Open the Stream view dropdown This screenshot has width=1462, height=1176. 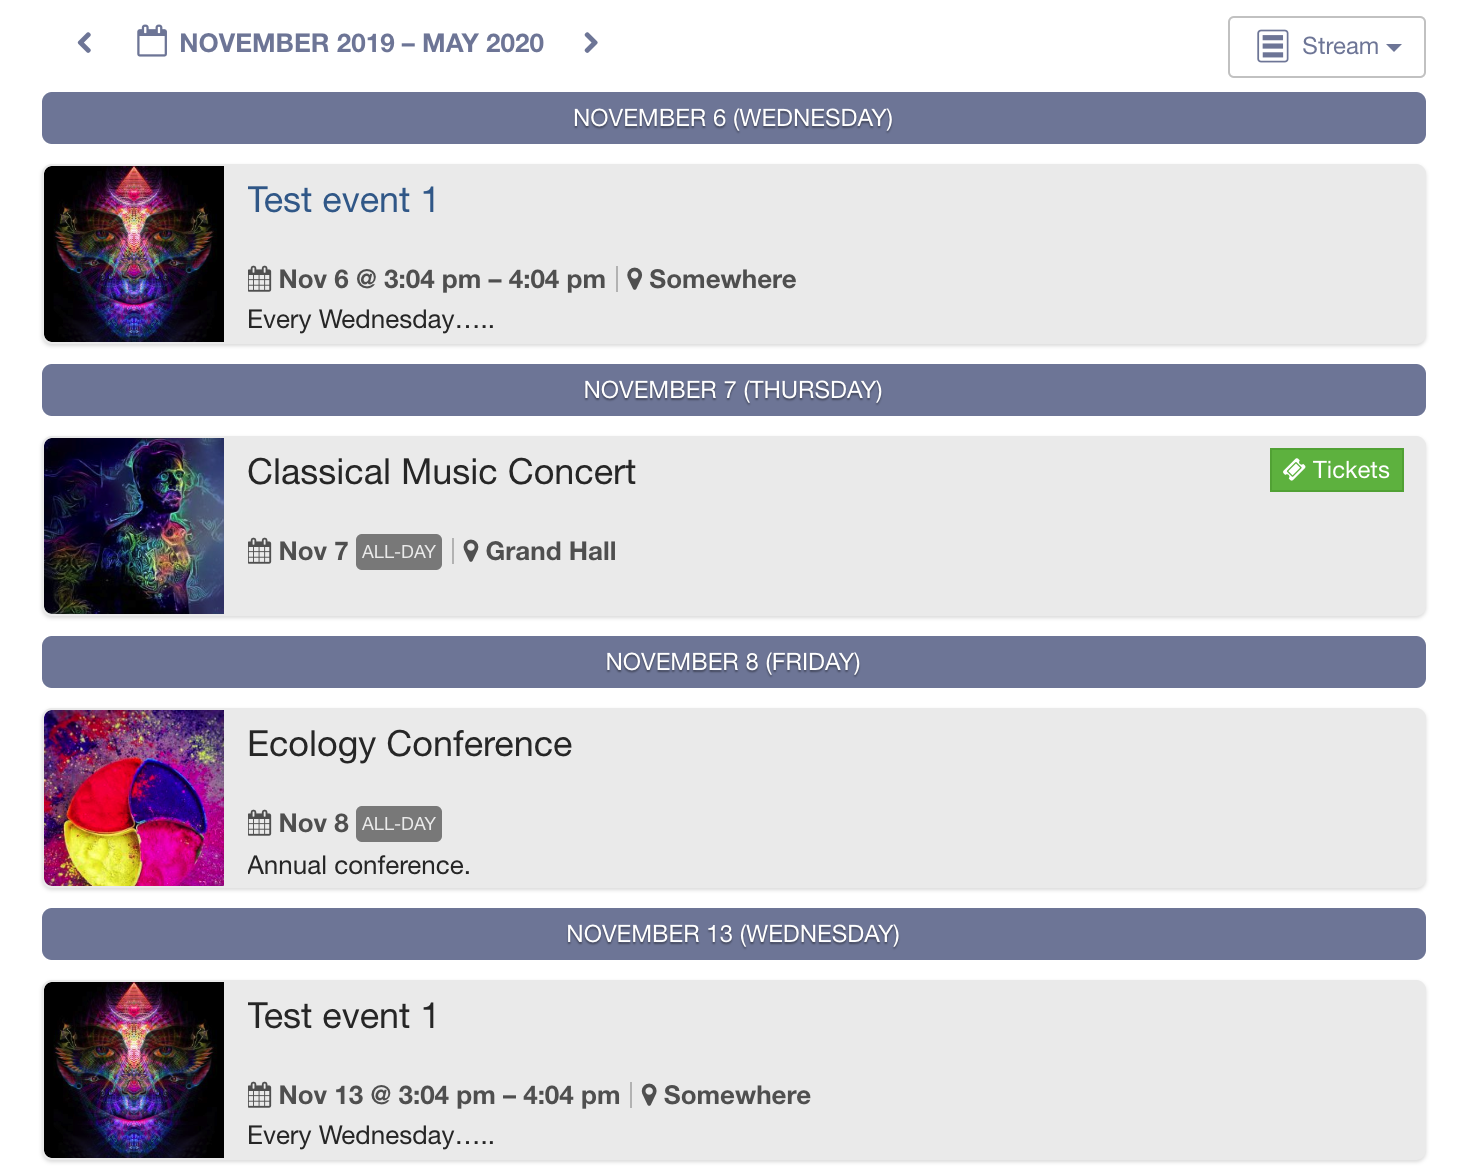click(x=1326, y=47)
